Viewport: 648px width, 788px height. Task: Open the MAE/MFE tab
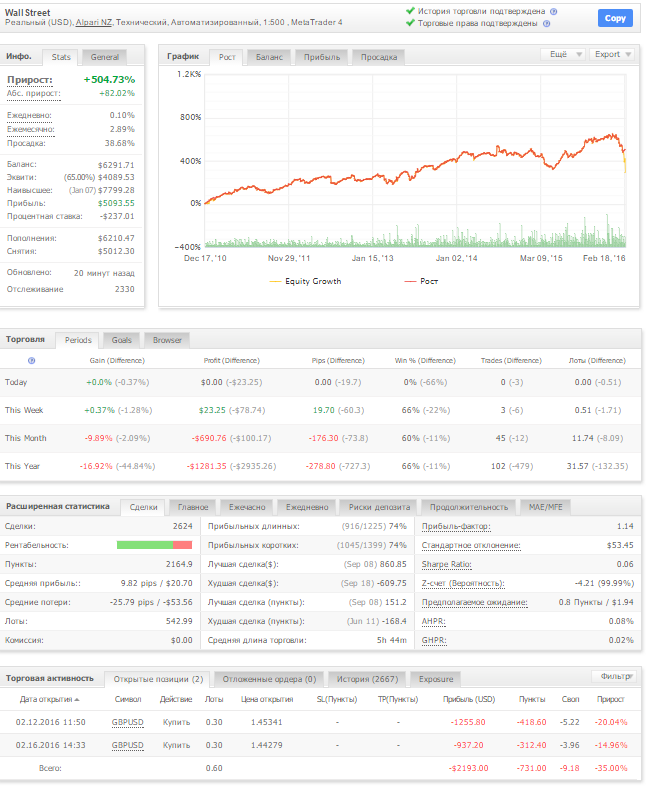pos(545,508)
